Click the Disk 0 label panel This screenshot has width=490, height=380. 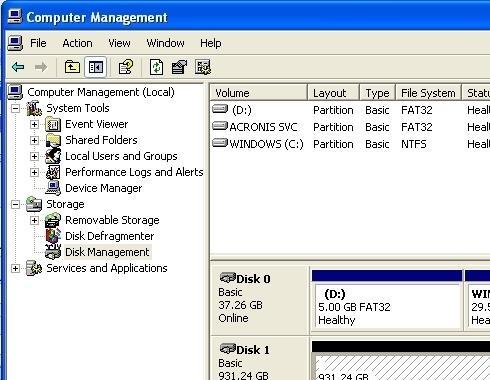[259, 300]
